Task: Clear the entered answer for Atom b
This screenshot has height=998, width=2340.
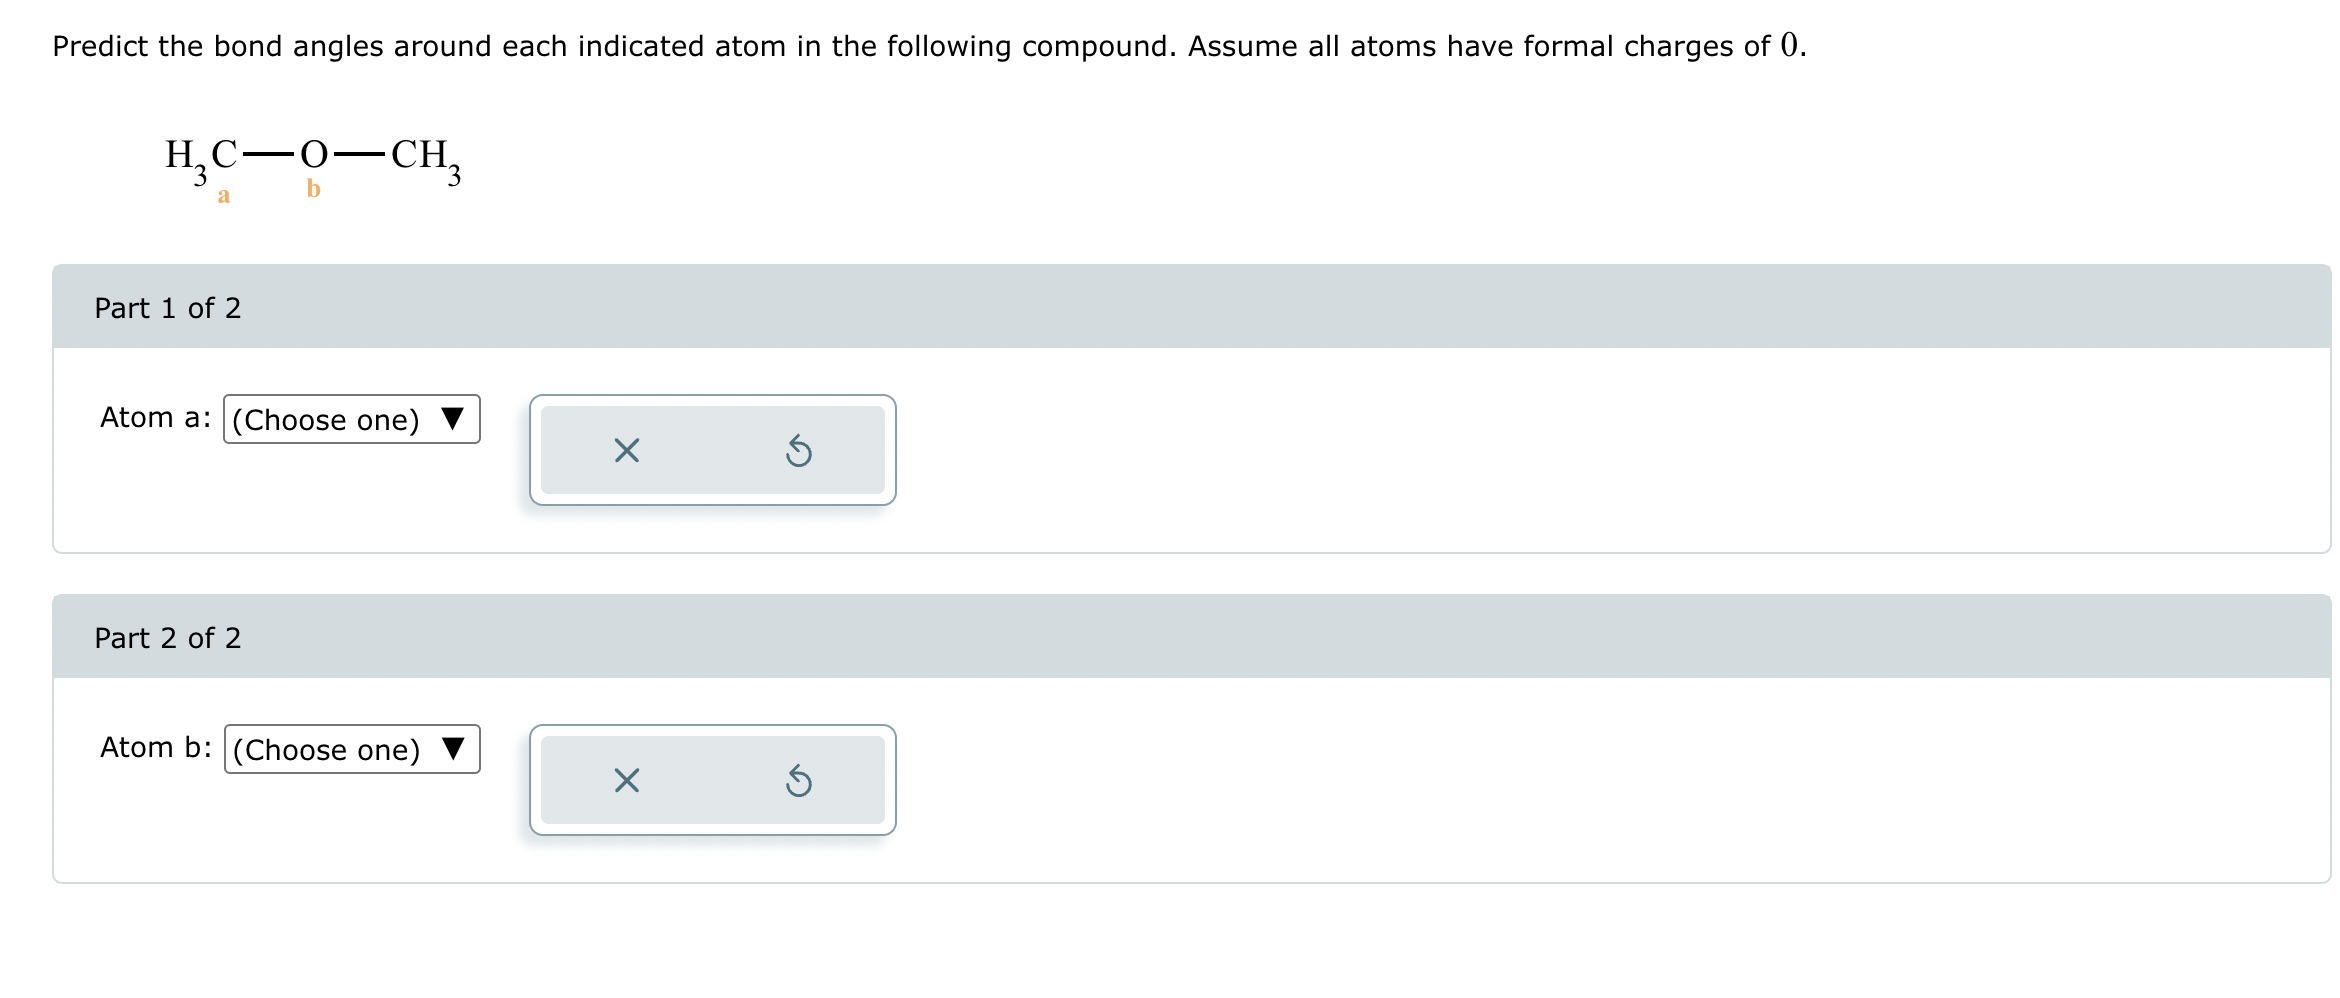Action: pos(625,781)
